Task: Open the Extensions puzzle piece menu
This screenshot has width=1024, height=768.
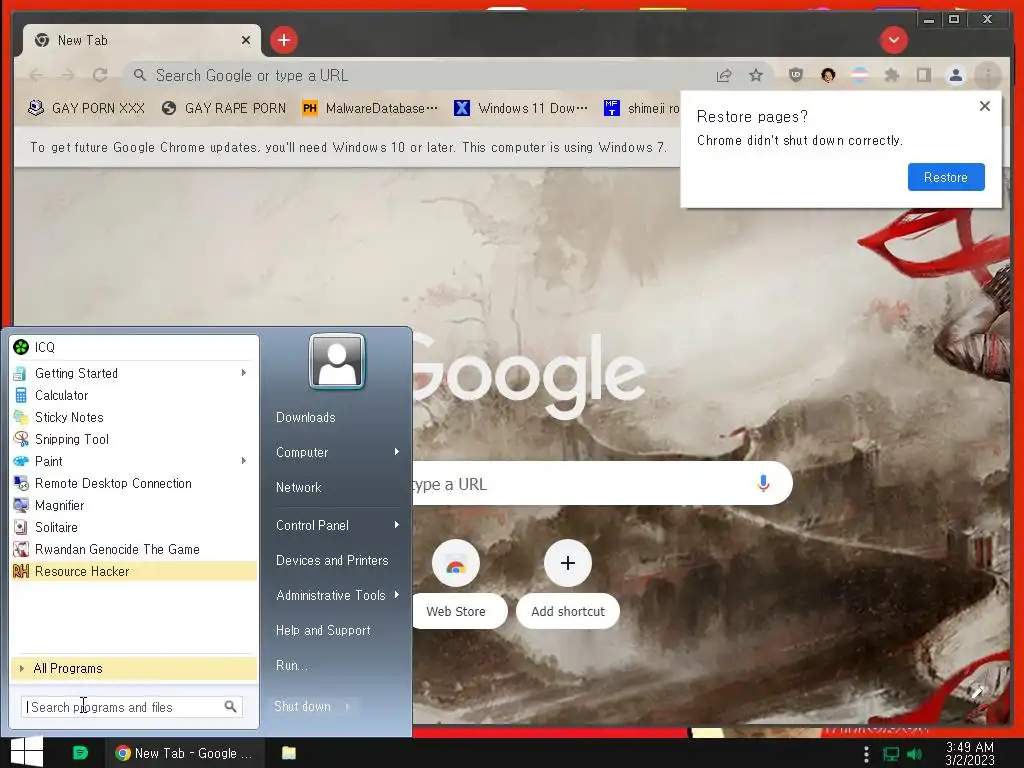Action: (x=891, y=75)
